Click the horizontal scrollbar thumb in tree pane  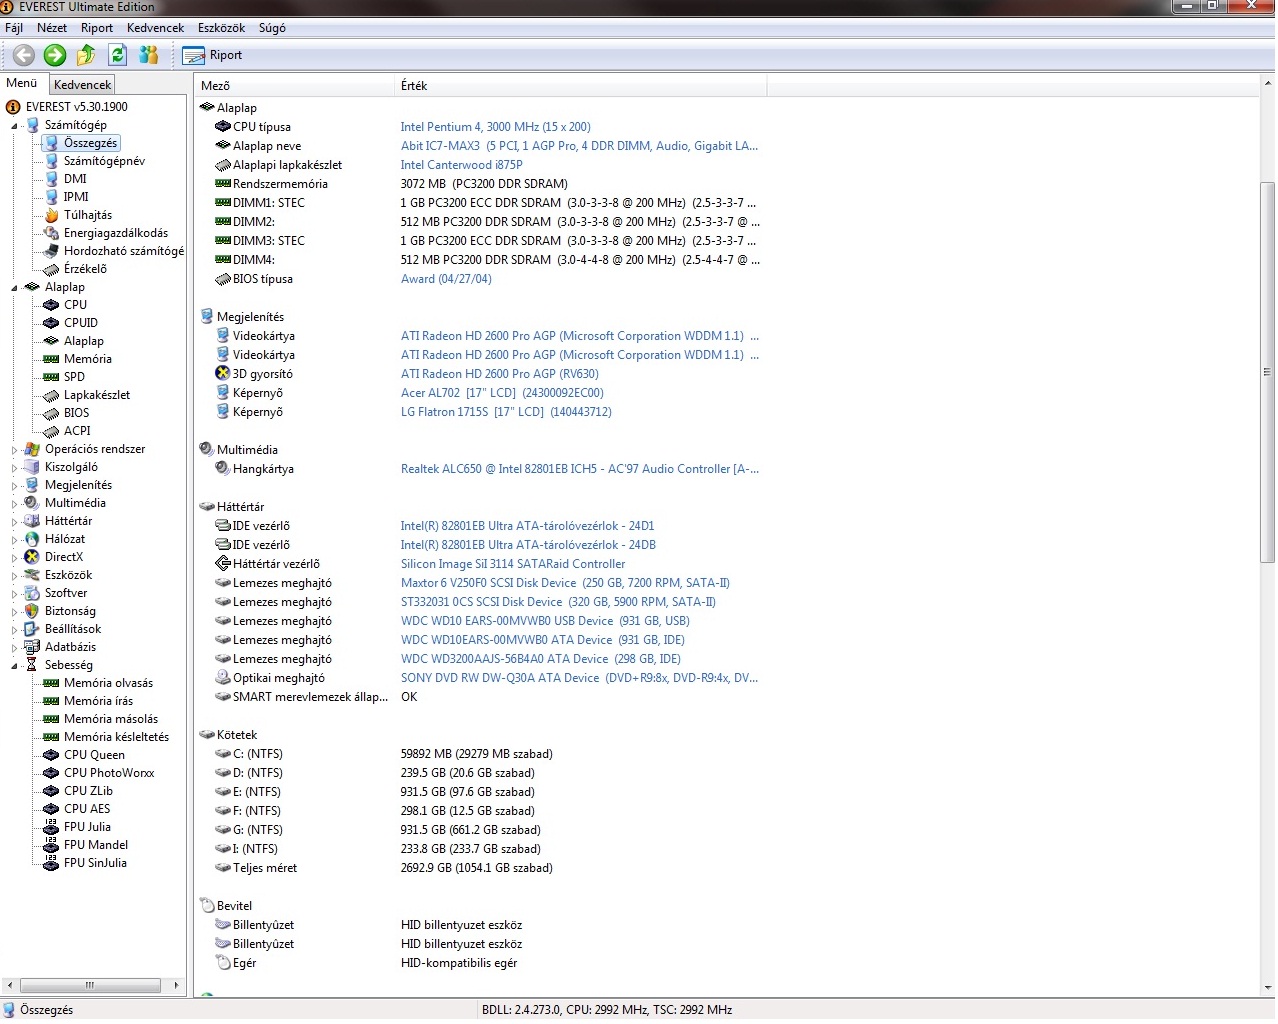(x=90, y=985)
